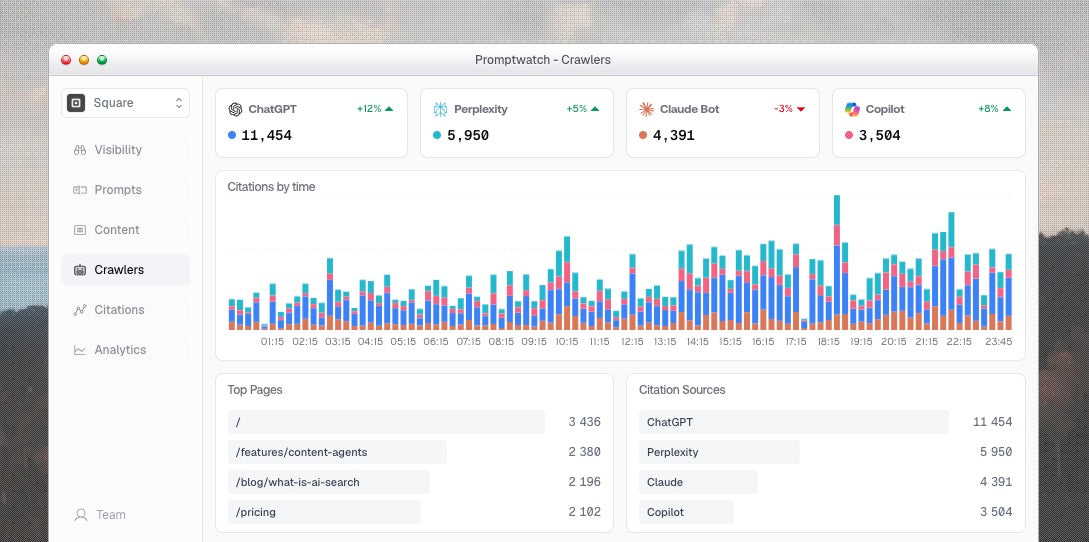Click the 01:15 time axis label
Screen dimensions: 1089x542
click(272, 342)
